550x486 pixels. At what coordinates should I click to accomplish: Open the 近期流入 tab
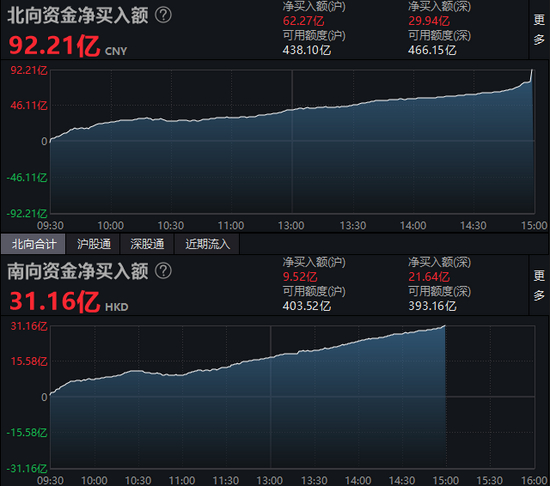(x=207, y=244)
